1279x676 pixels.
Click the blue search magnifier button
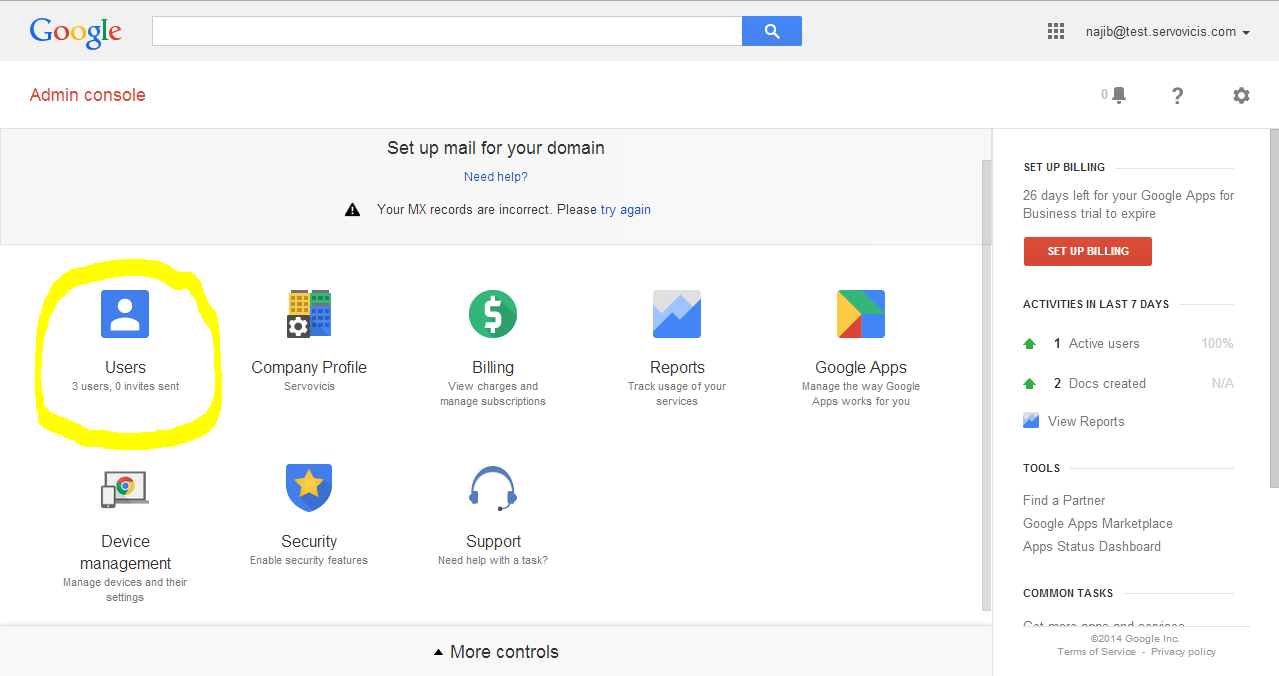772,31
